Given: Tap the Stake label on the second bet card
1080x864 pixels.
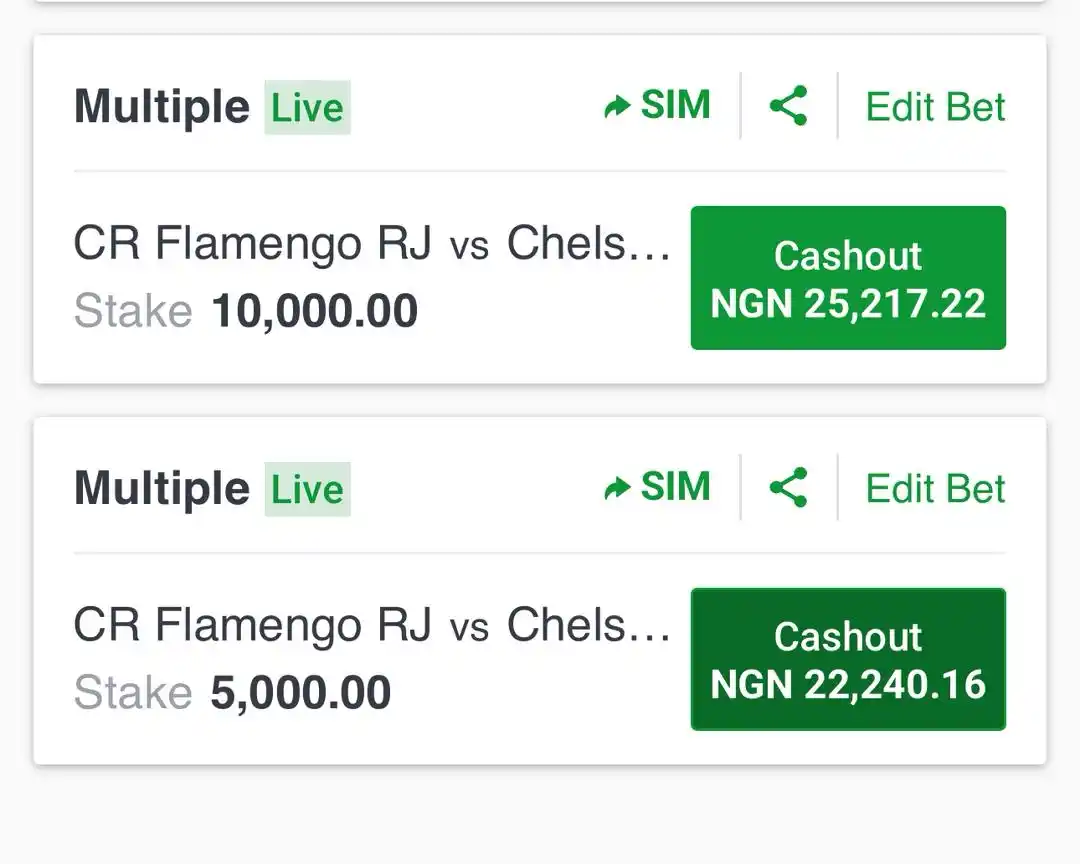Looking at the screenshot, I should (133, 692).
